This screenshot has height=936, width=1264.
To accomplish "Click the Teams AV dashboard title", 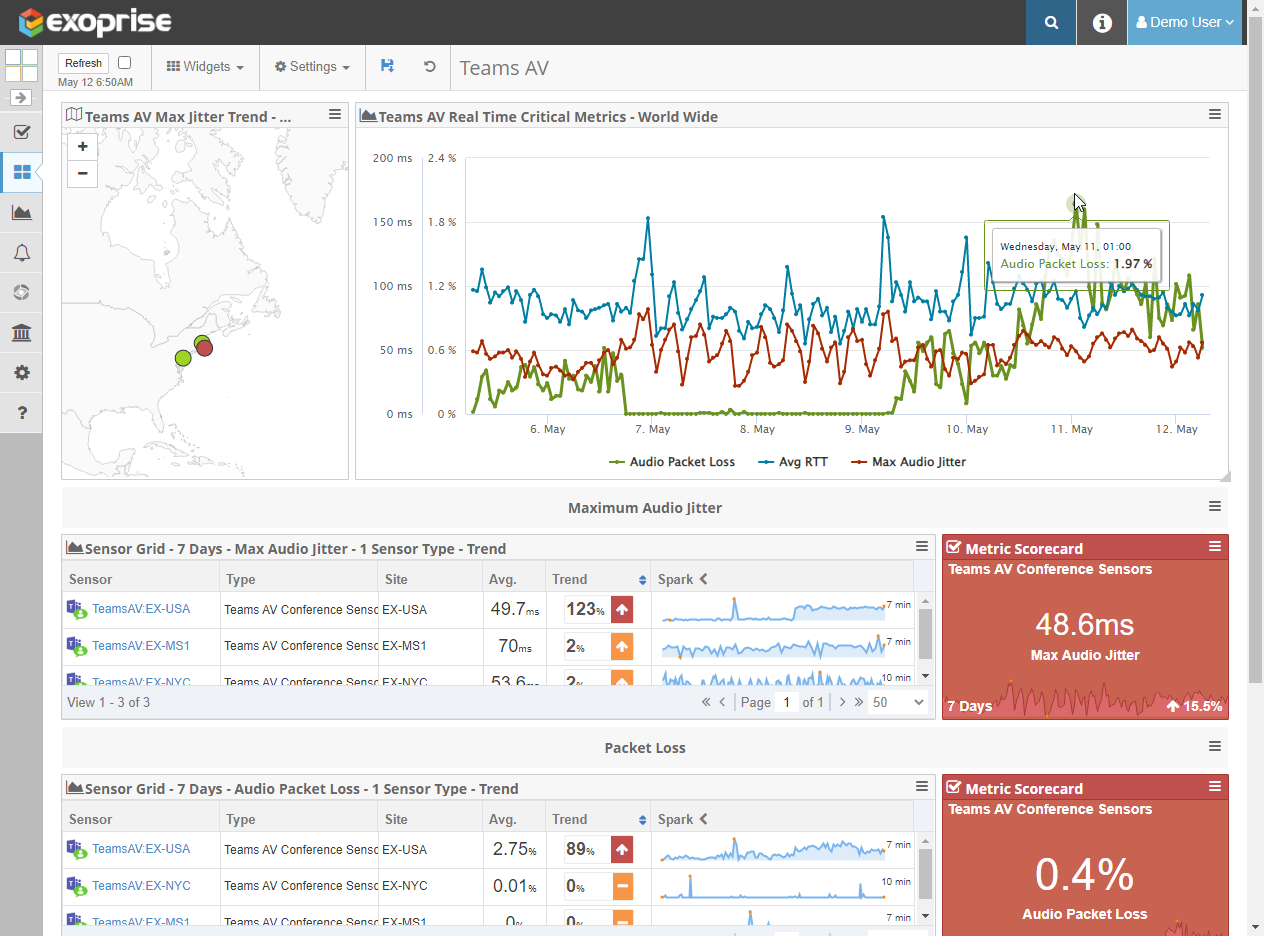I will (504, 68).
